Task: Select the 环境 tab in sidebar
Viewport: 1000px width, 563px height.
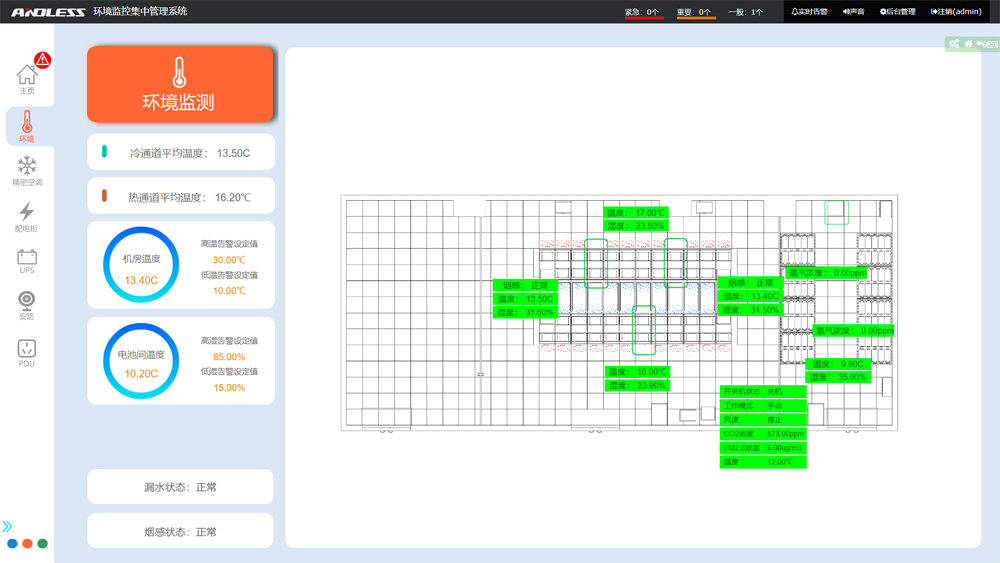Action: click(27, 126)
